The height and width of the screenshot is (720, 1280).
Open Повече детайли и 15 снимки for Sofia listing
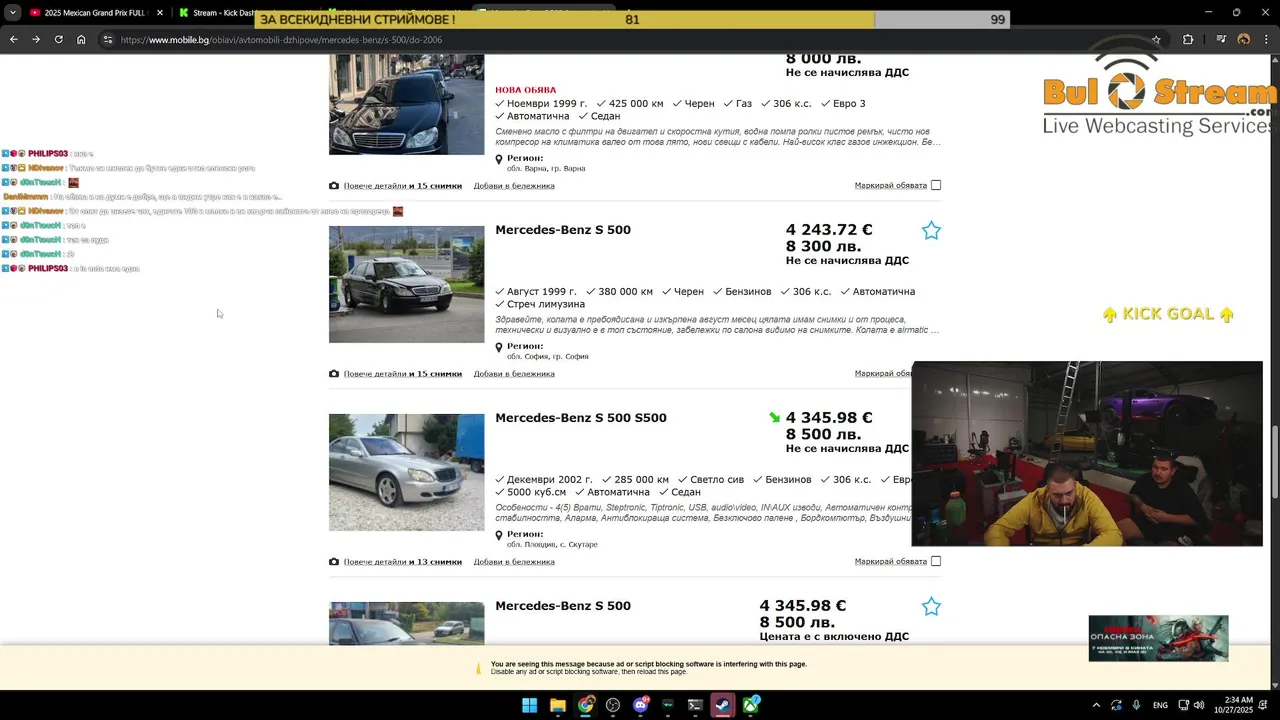(x=403, y=374)
